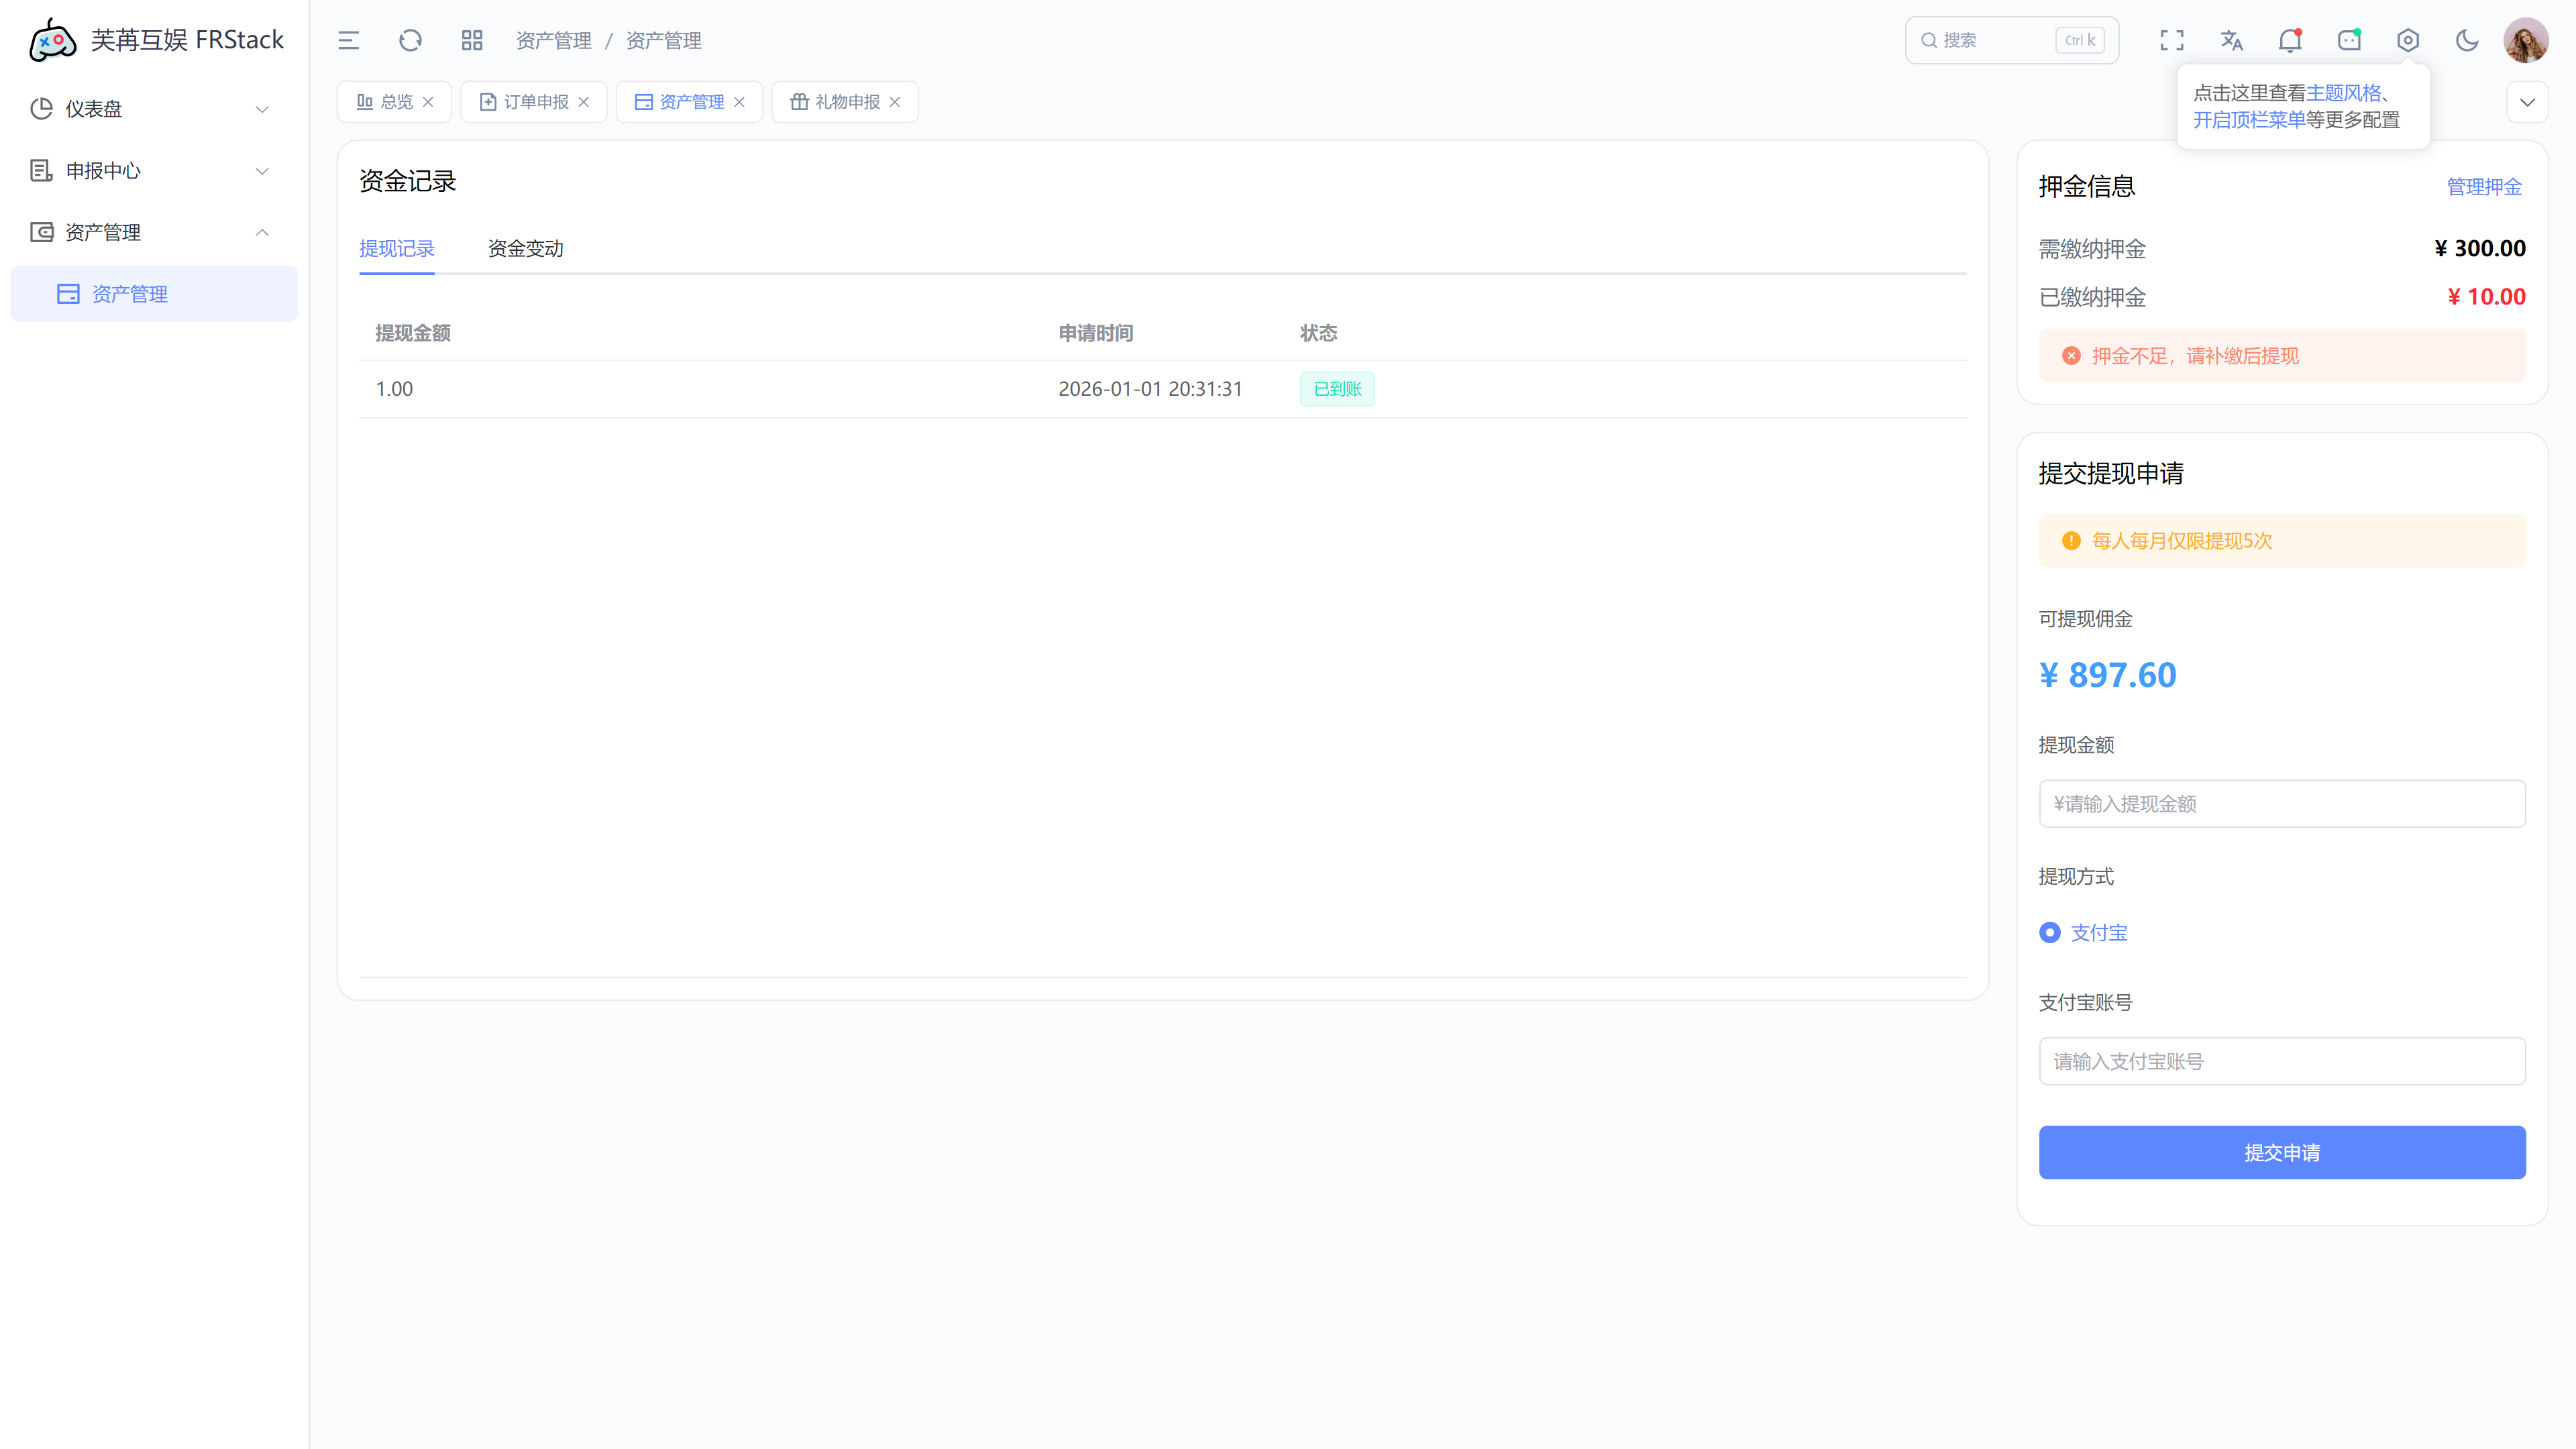Image resolution: width=2576 pixels, height=1449 pixels.
Task: Open the tabs dropdown chevron at right
Action: [x=2527, y=102]
